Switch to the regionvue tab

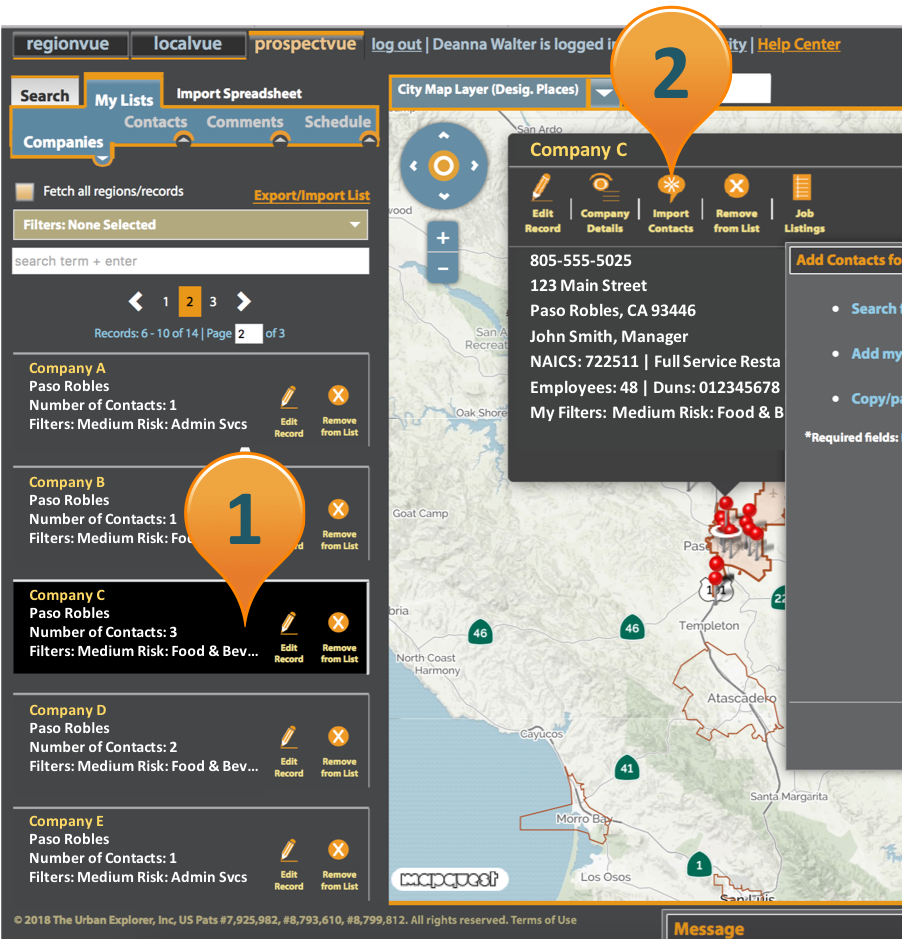click(70, 44)
